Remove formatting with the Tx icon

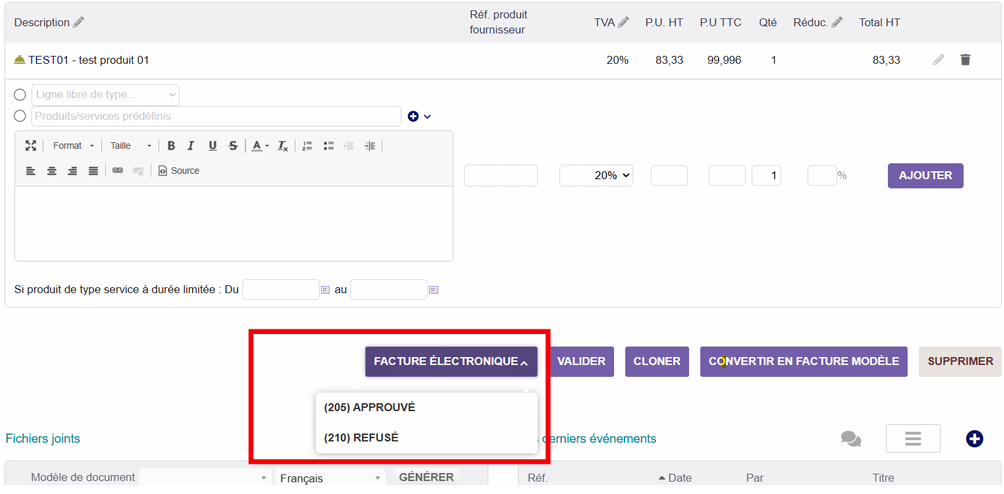(x=282, y=146)
